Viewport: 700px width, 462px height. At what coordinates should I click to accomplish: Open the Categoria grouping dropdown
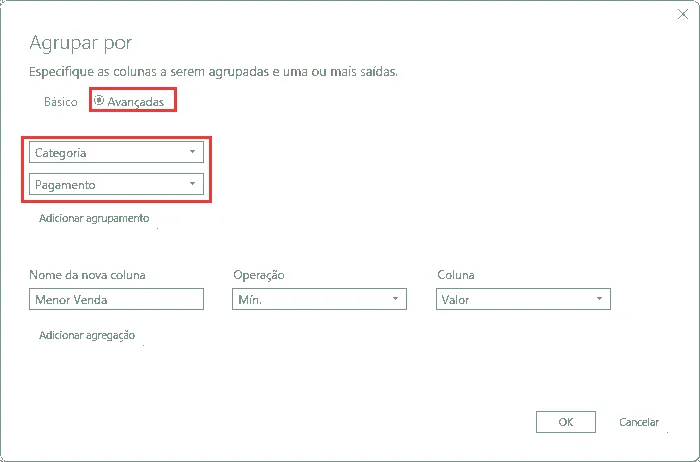pyautogui.click(x=116, y=153)
